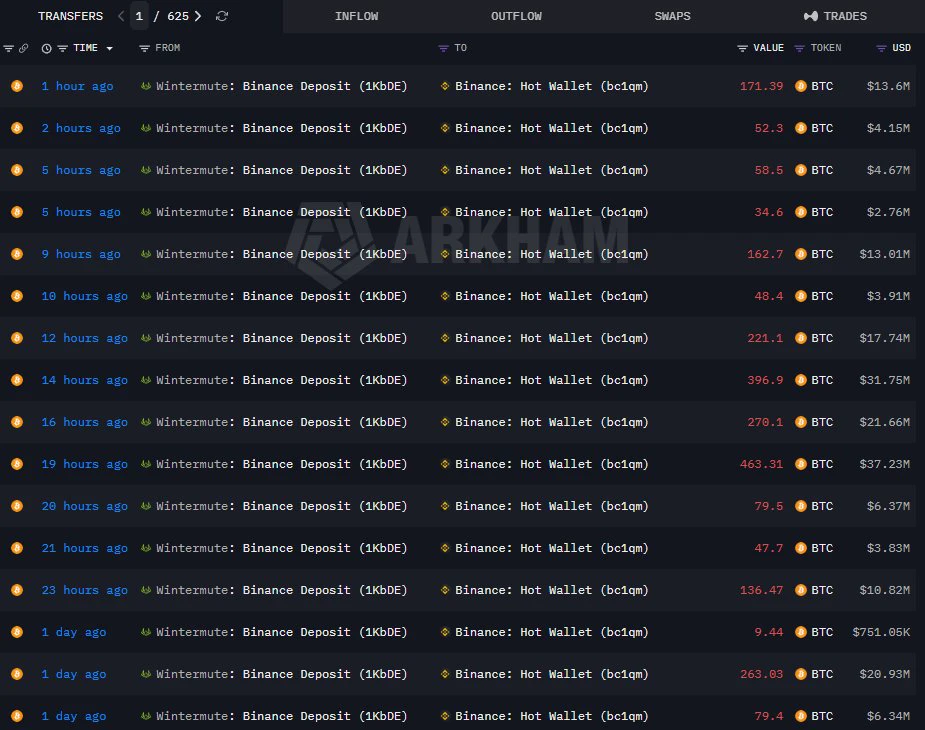The image size is (925, 730).
Task: Click Wintermute logo icon in 16 hours ago row
Action: 146,422
